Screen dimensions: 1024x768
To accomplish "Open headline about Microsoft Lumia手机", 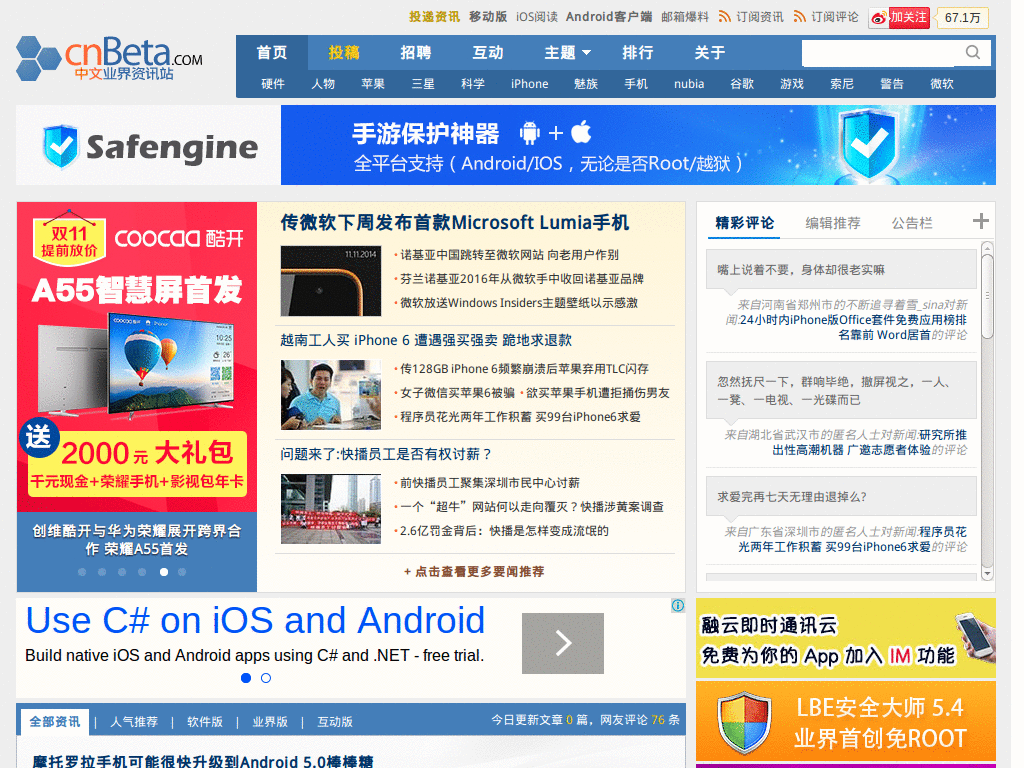I will [455, 223].
